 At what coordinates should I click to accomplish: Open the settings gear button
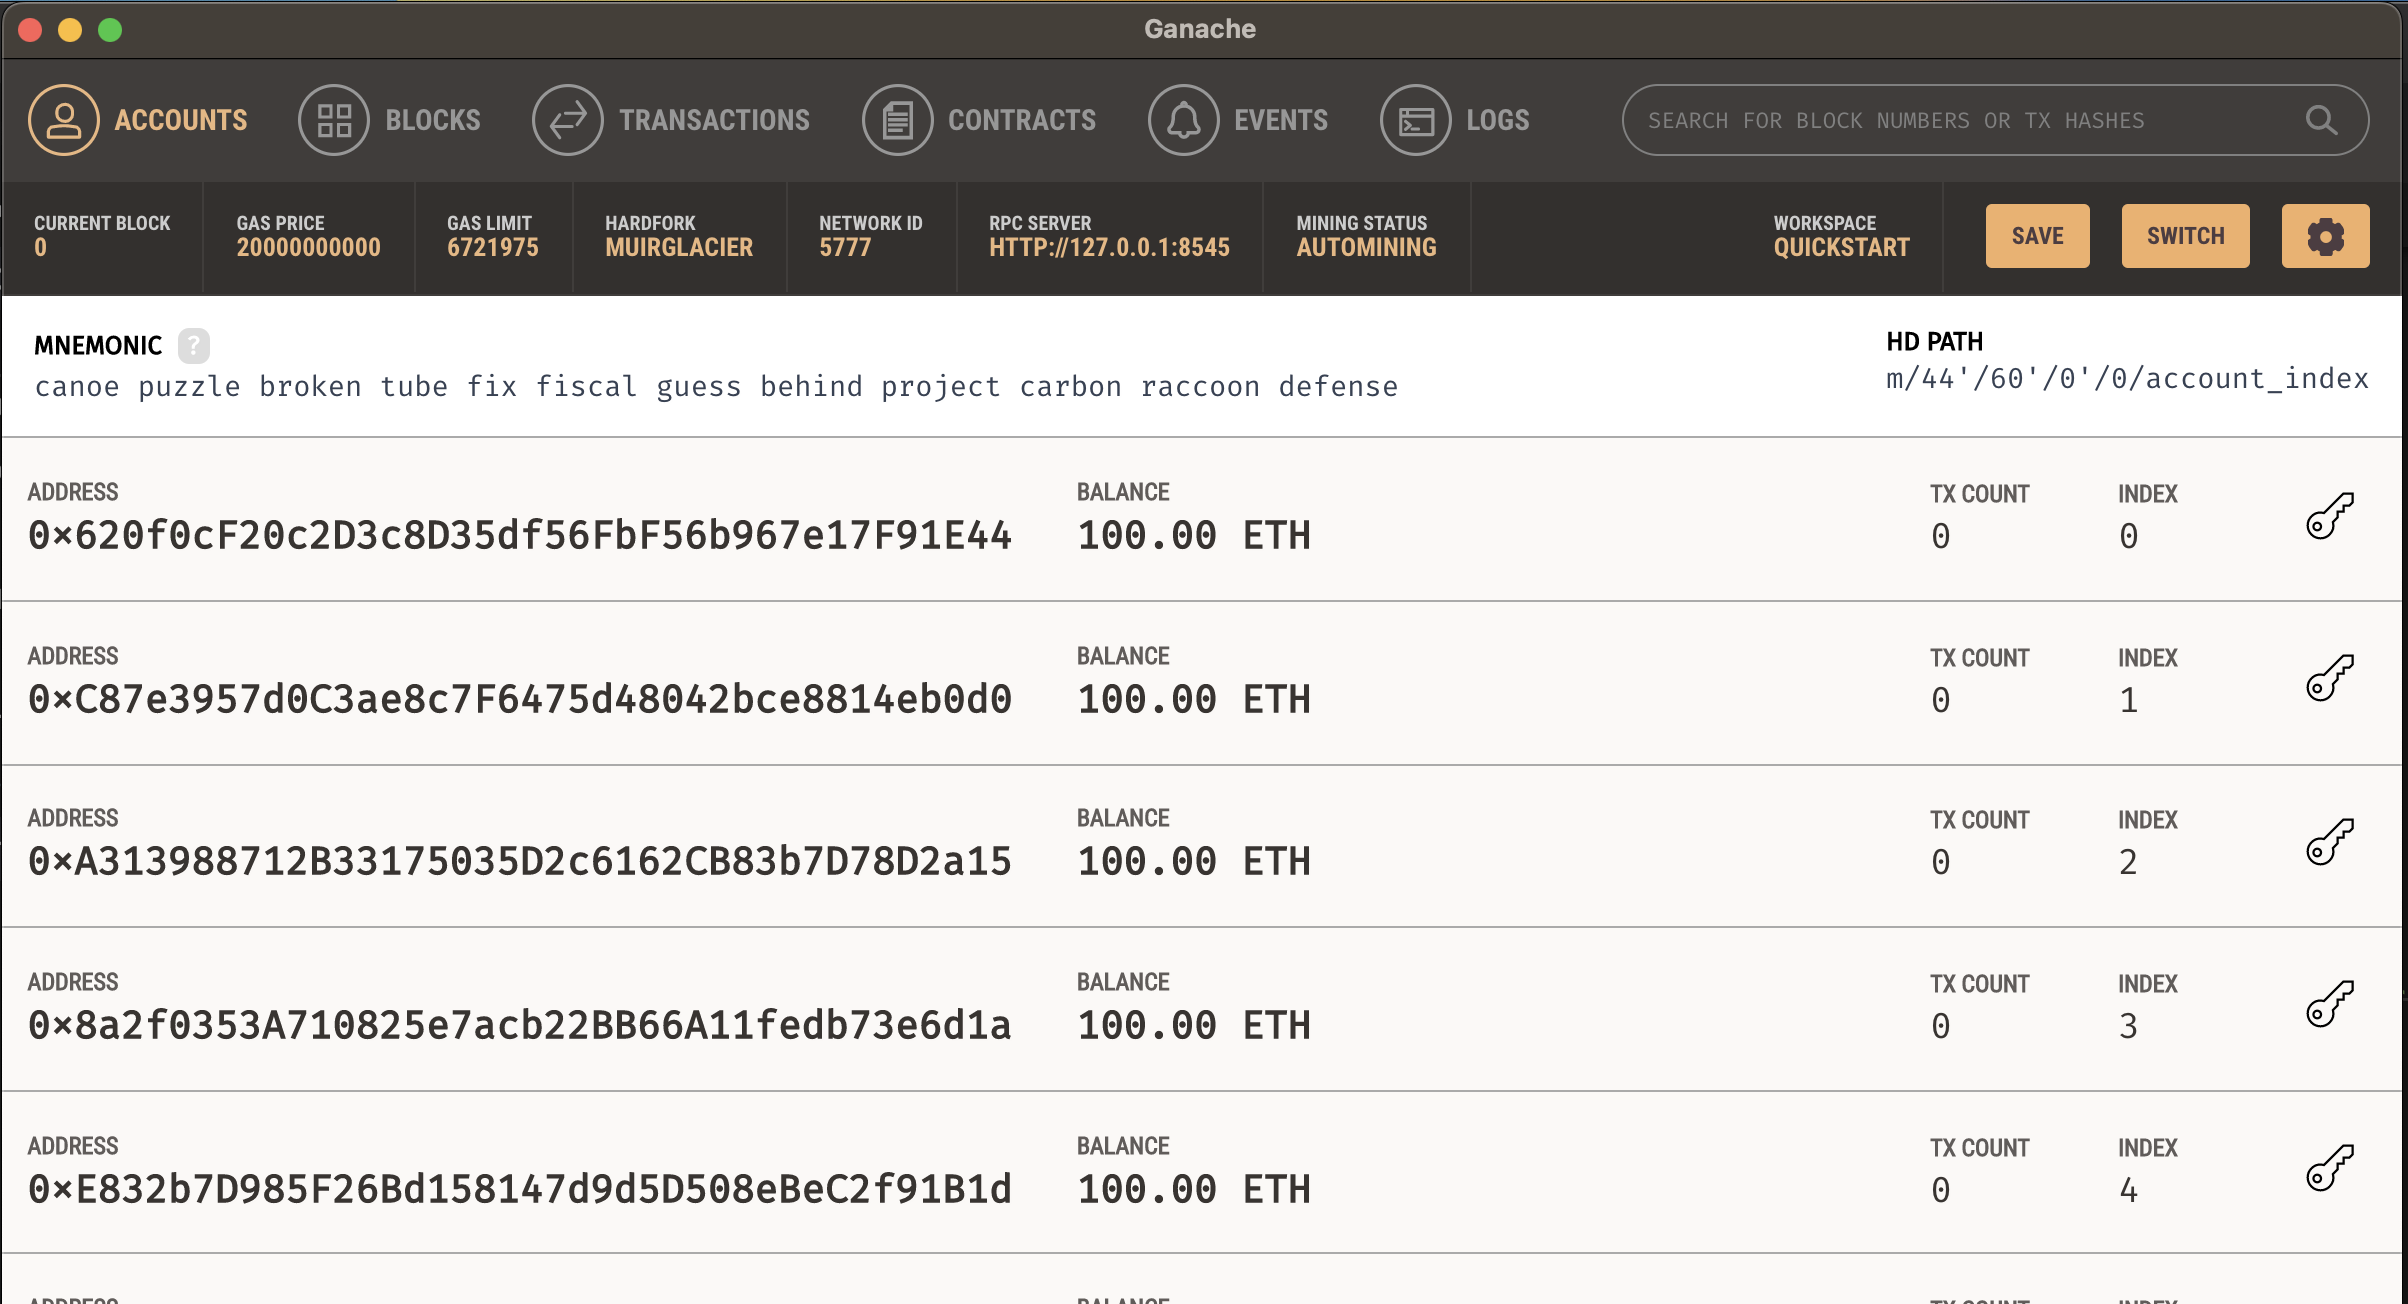(2325, 236)
